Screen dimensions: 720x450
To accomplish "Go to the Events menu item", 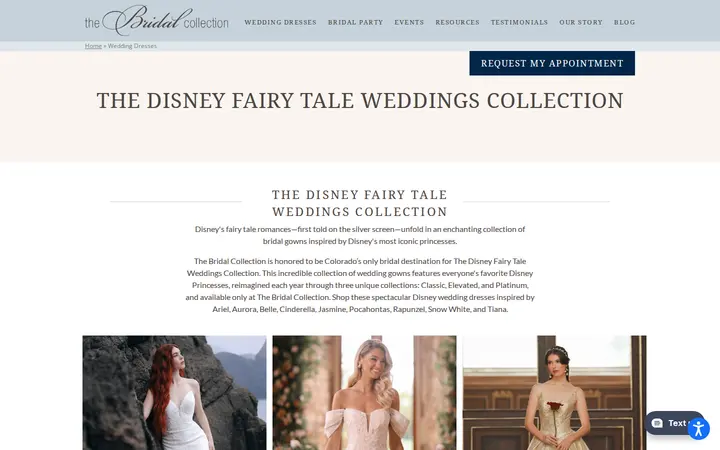I will click(409, 22).
